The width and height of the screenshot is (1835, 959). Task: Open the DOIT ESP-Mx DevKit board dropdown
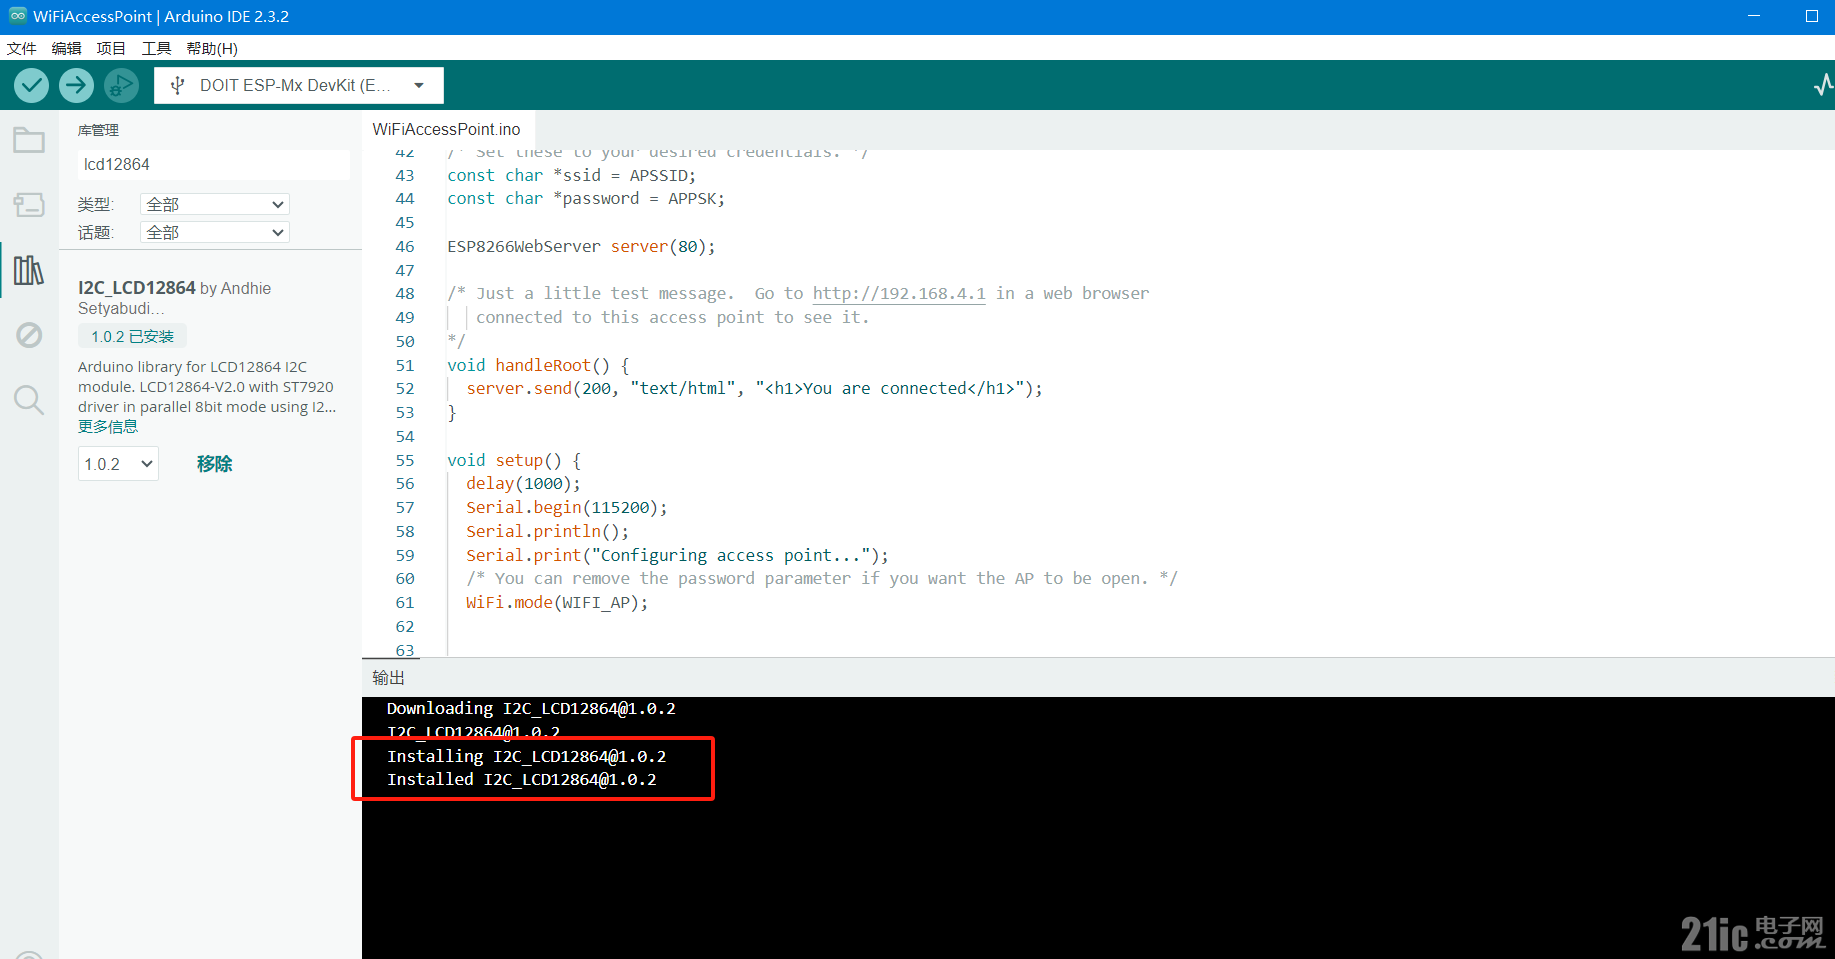coord(298,85)
